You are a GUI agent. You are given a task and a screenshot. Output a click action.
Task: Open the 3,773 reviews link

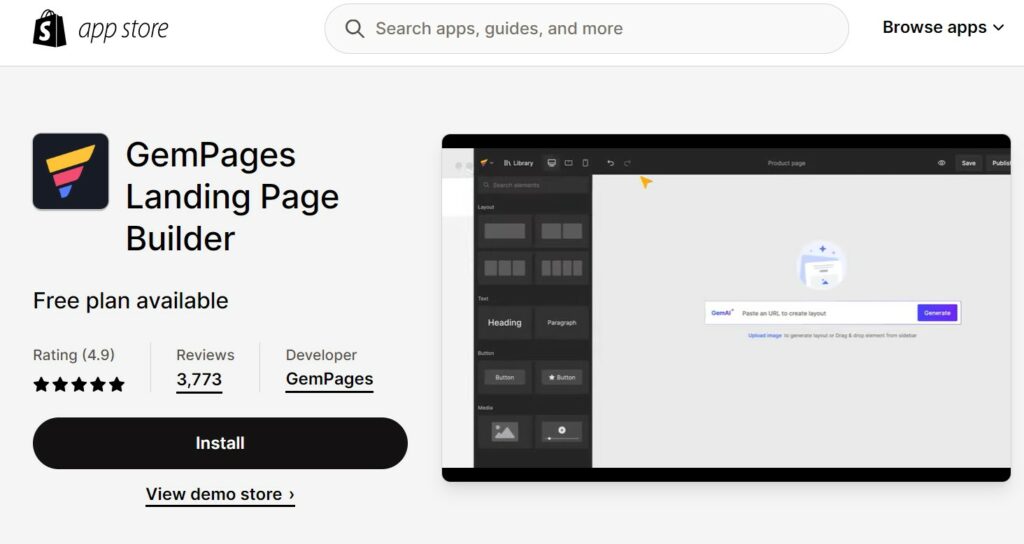199,380
